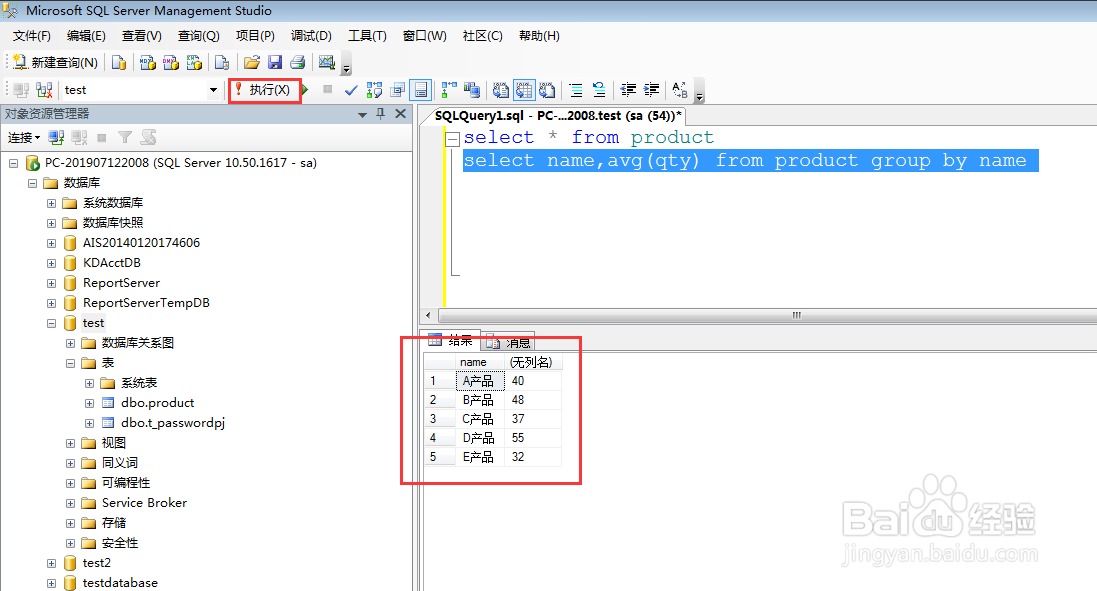The width and height of the screenshot is (1097, 591).
Task: Toggle Include Client Statistics
Action: click(x=472, y=90)
